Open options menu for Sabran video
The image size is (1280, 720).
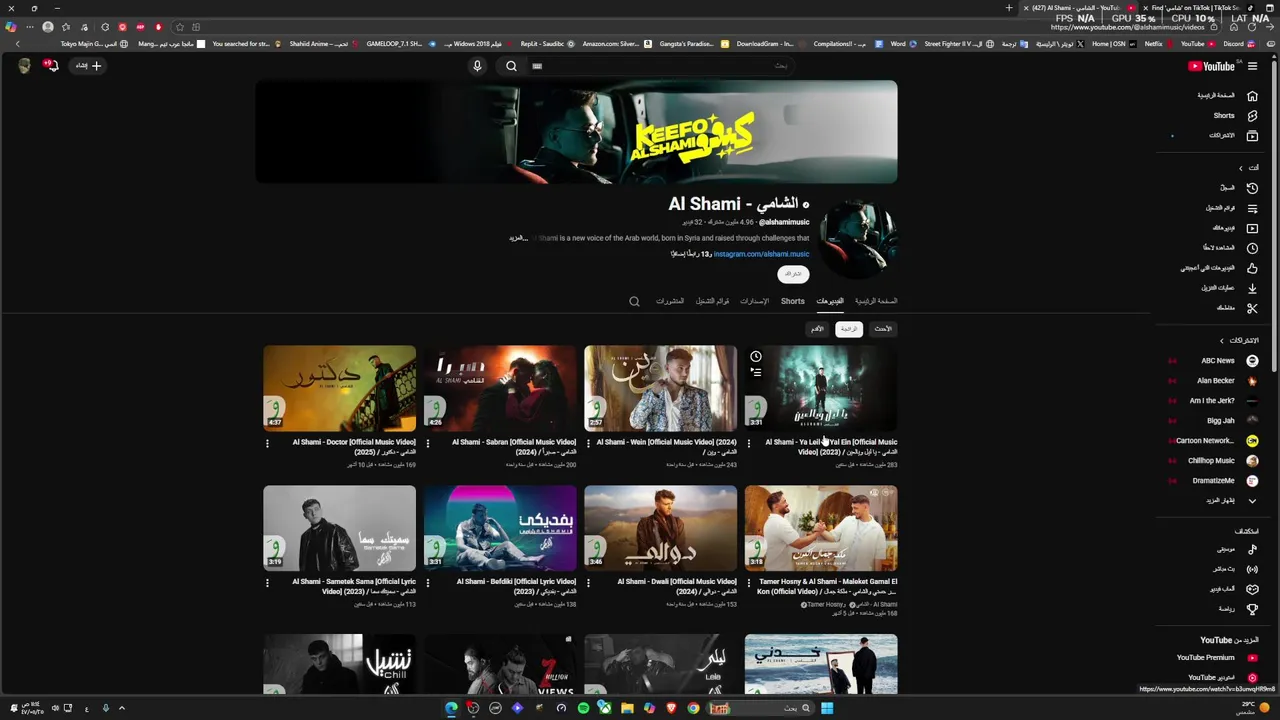click(427, 444)
